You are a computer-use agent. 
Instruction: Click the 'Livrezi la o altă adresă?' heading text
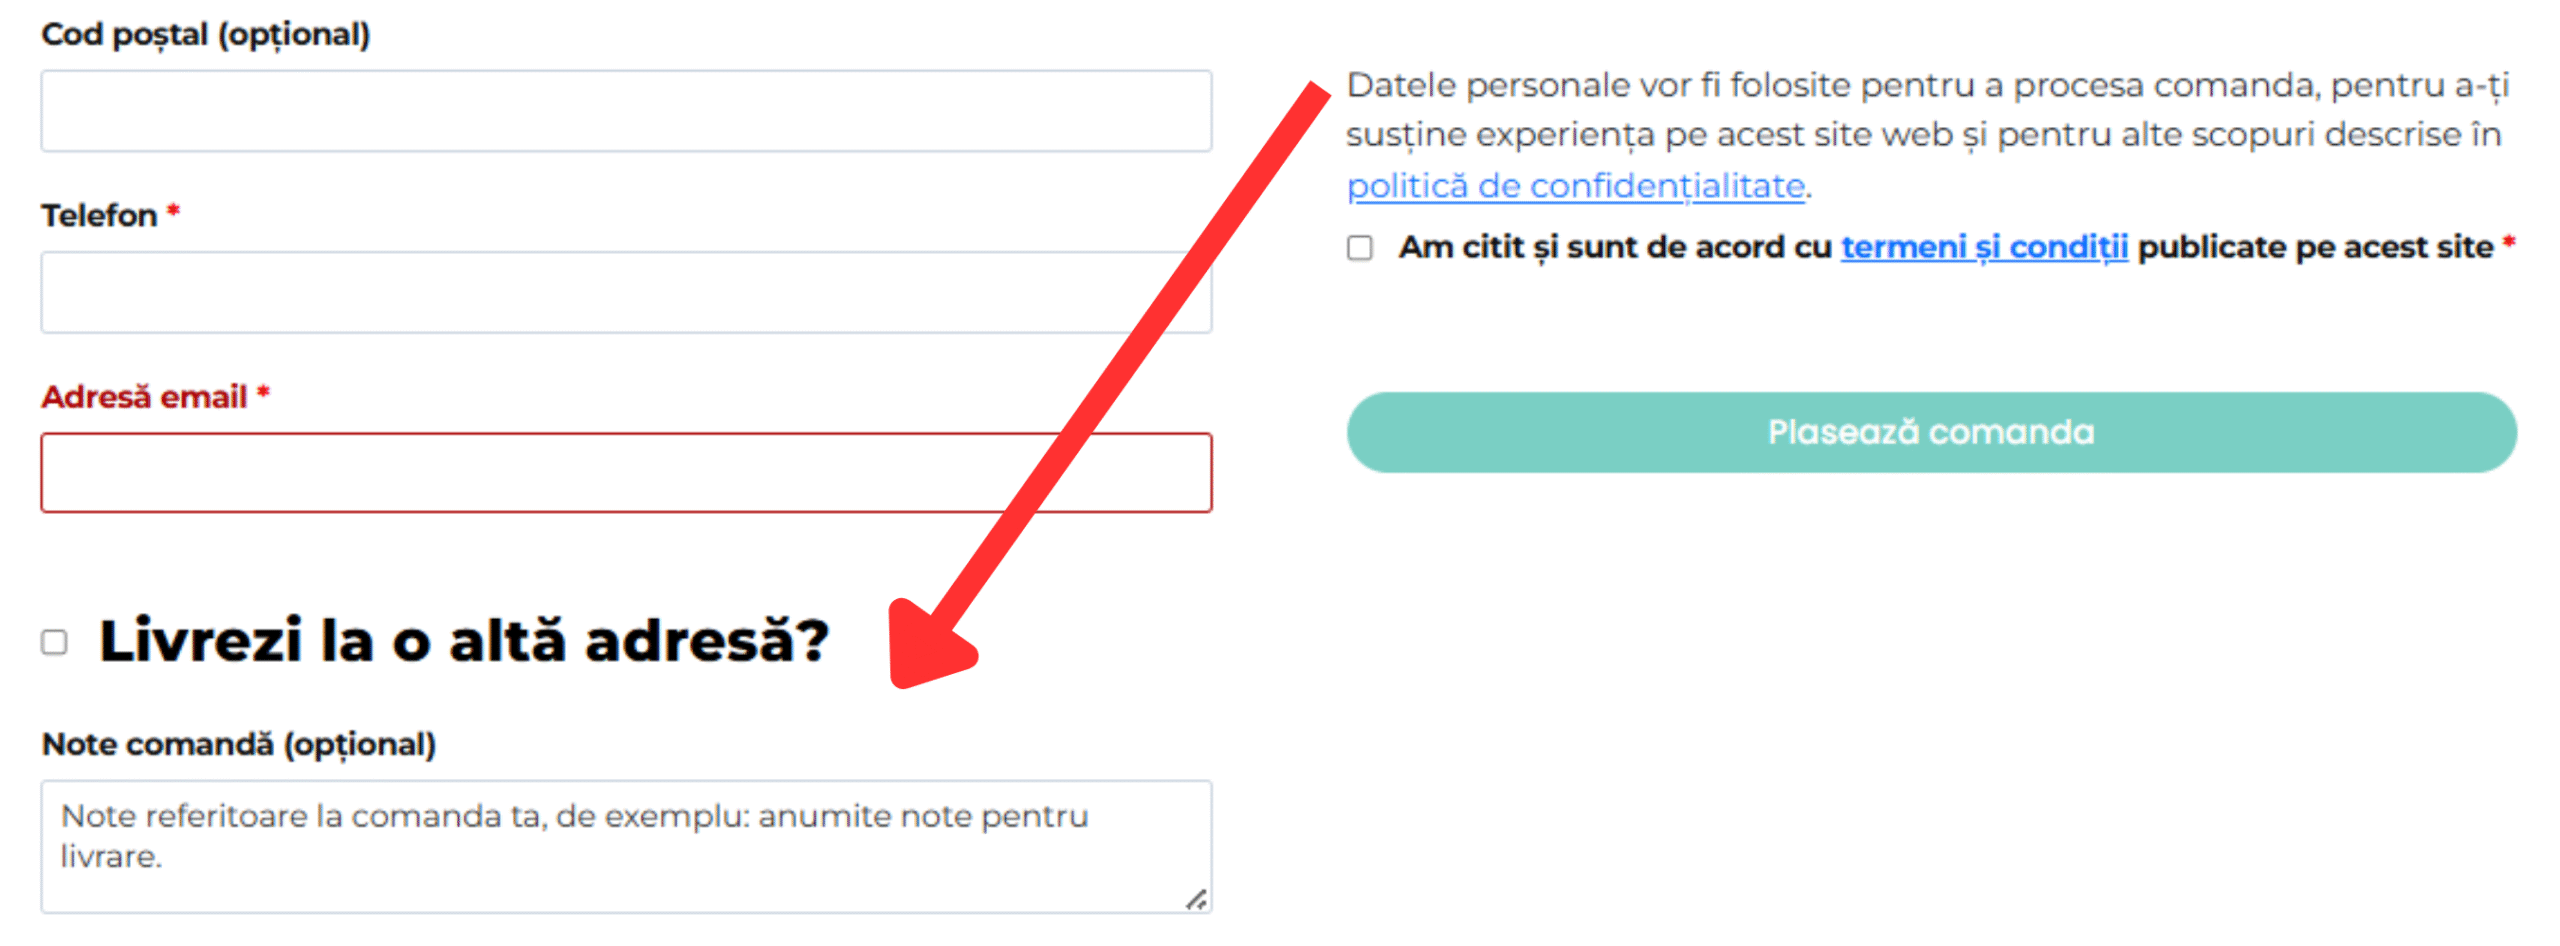coord(464,641)
